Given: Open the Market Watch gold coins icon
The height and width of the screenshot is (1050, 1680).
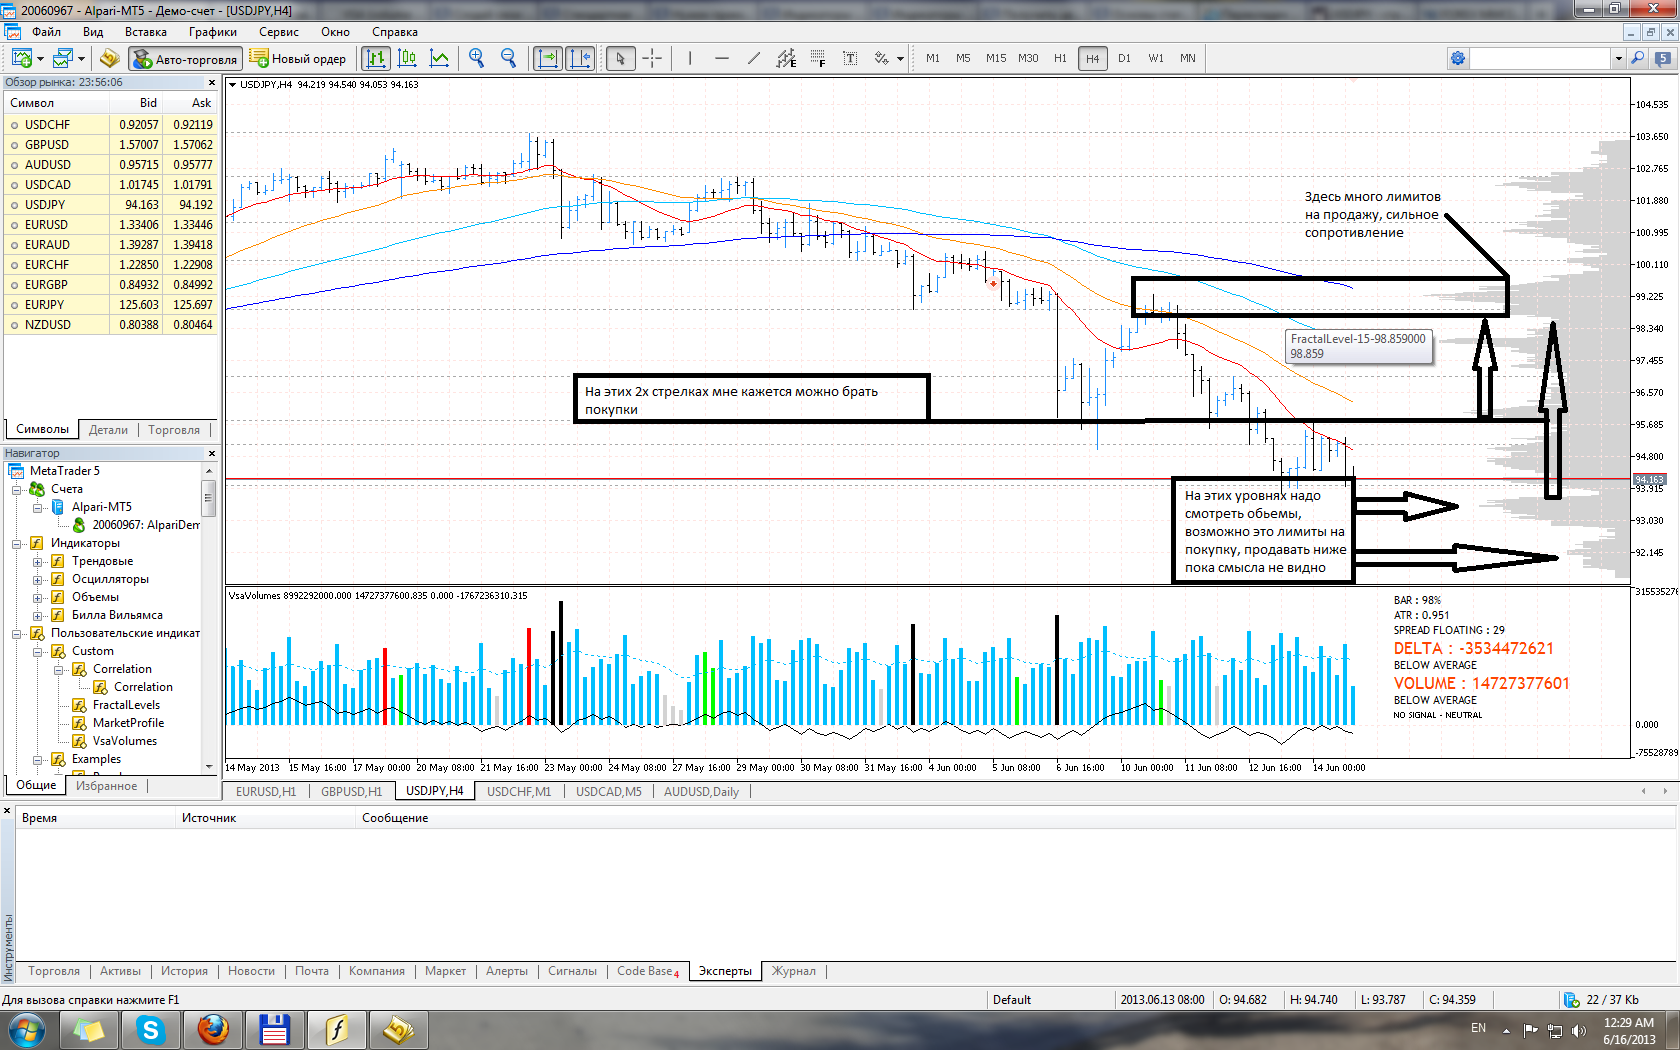Looking at the screenshot, I should [x=109, y=58].
